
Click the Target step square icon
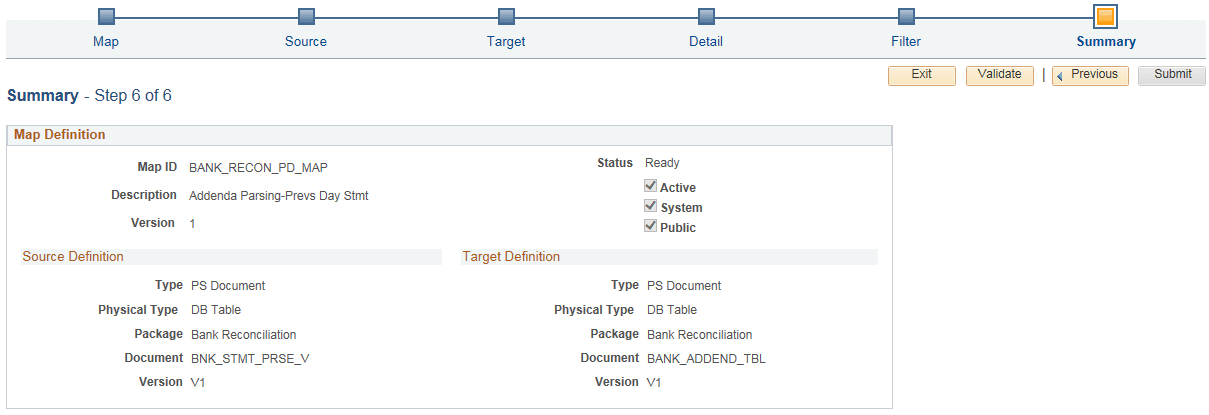click(506, 17)
